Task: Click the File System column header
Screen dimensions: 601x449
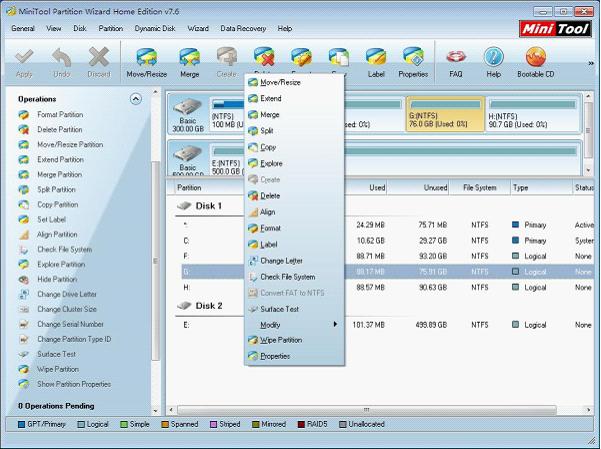Action: (479, 187)
